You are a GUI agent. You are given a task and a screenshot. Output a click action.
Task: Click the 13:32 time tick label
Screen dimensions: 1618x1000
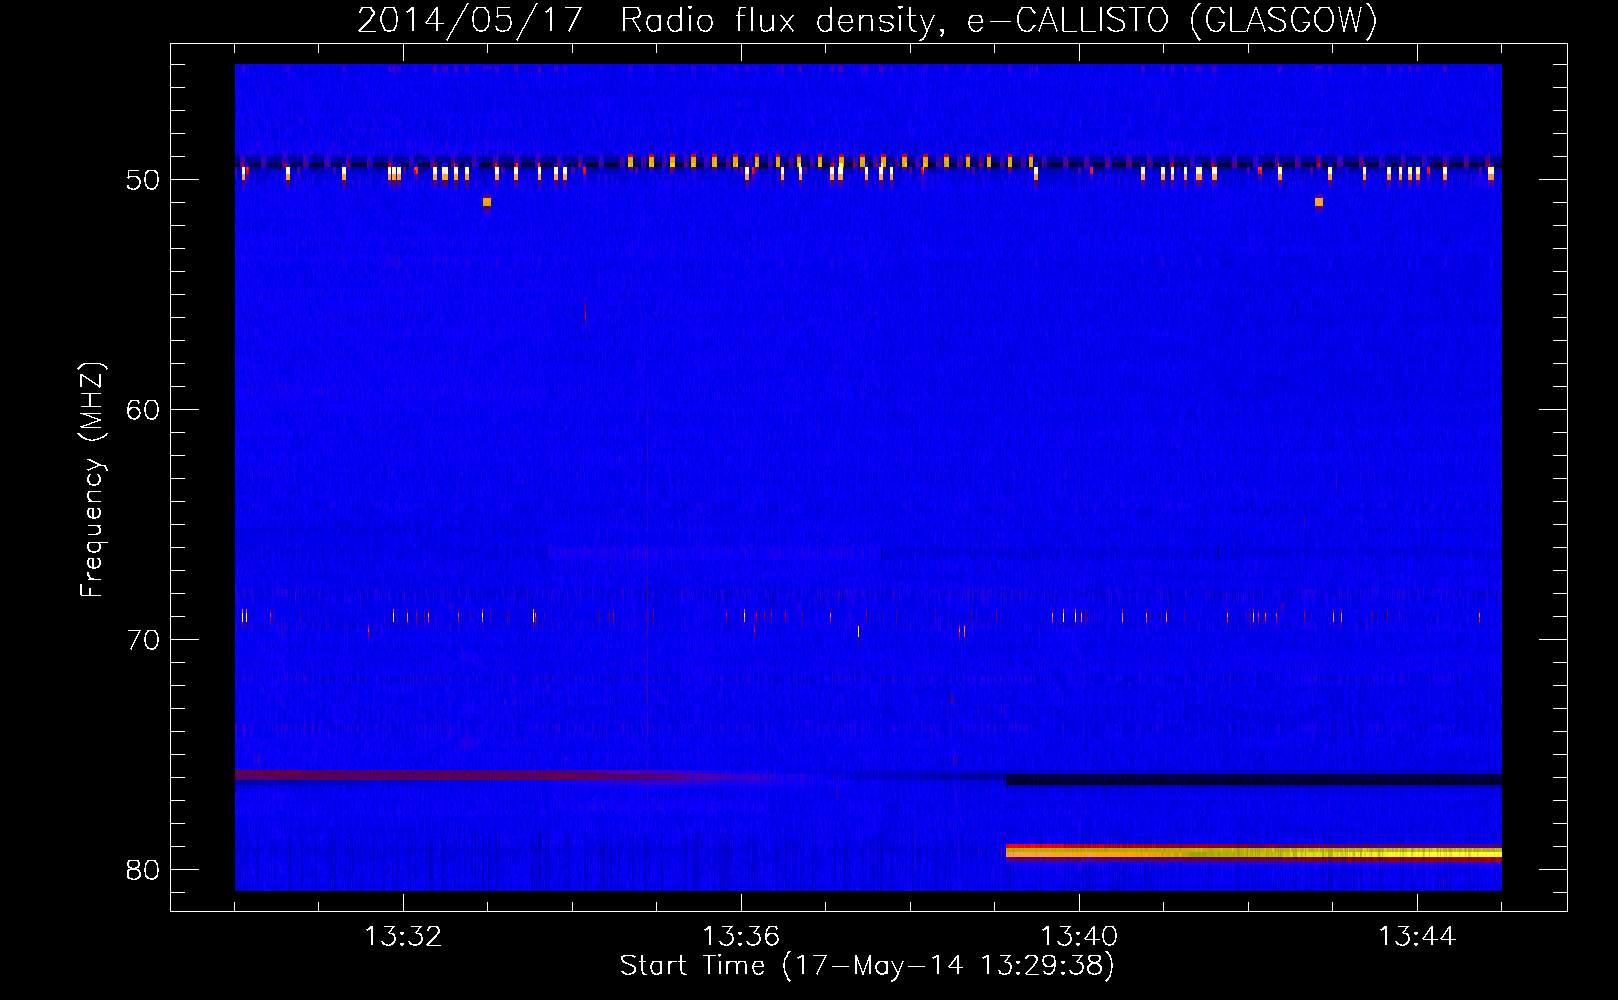(x=403, y=937)
